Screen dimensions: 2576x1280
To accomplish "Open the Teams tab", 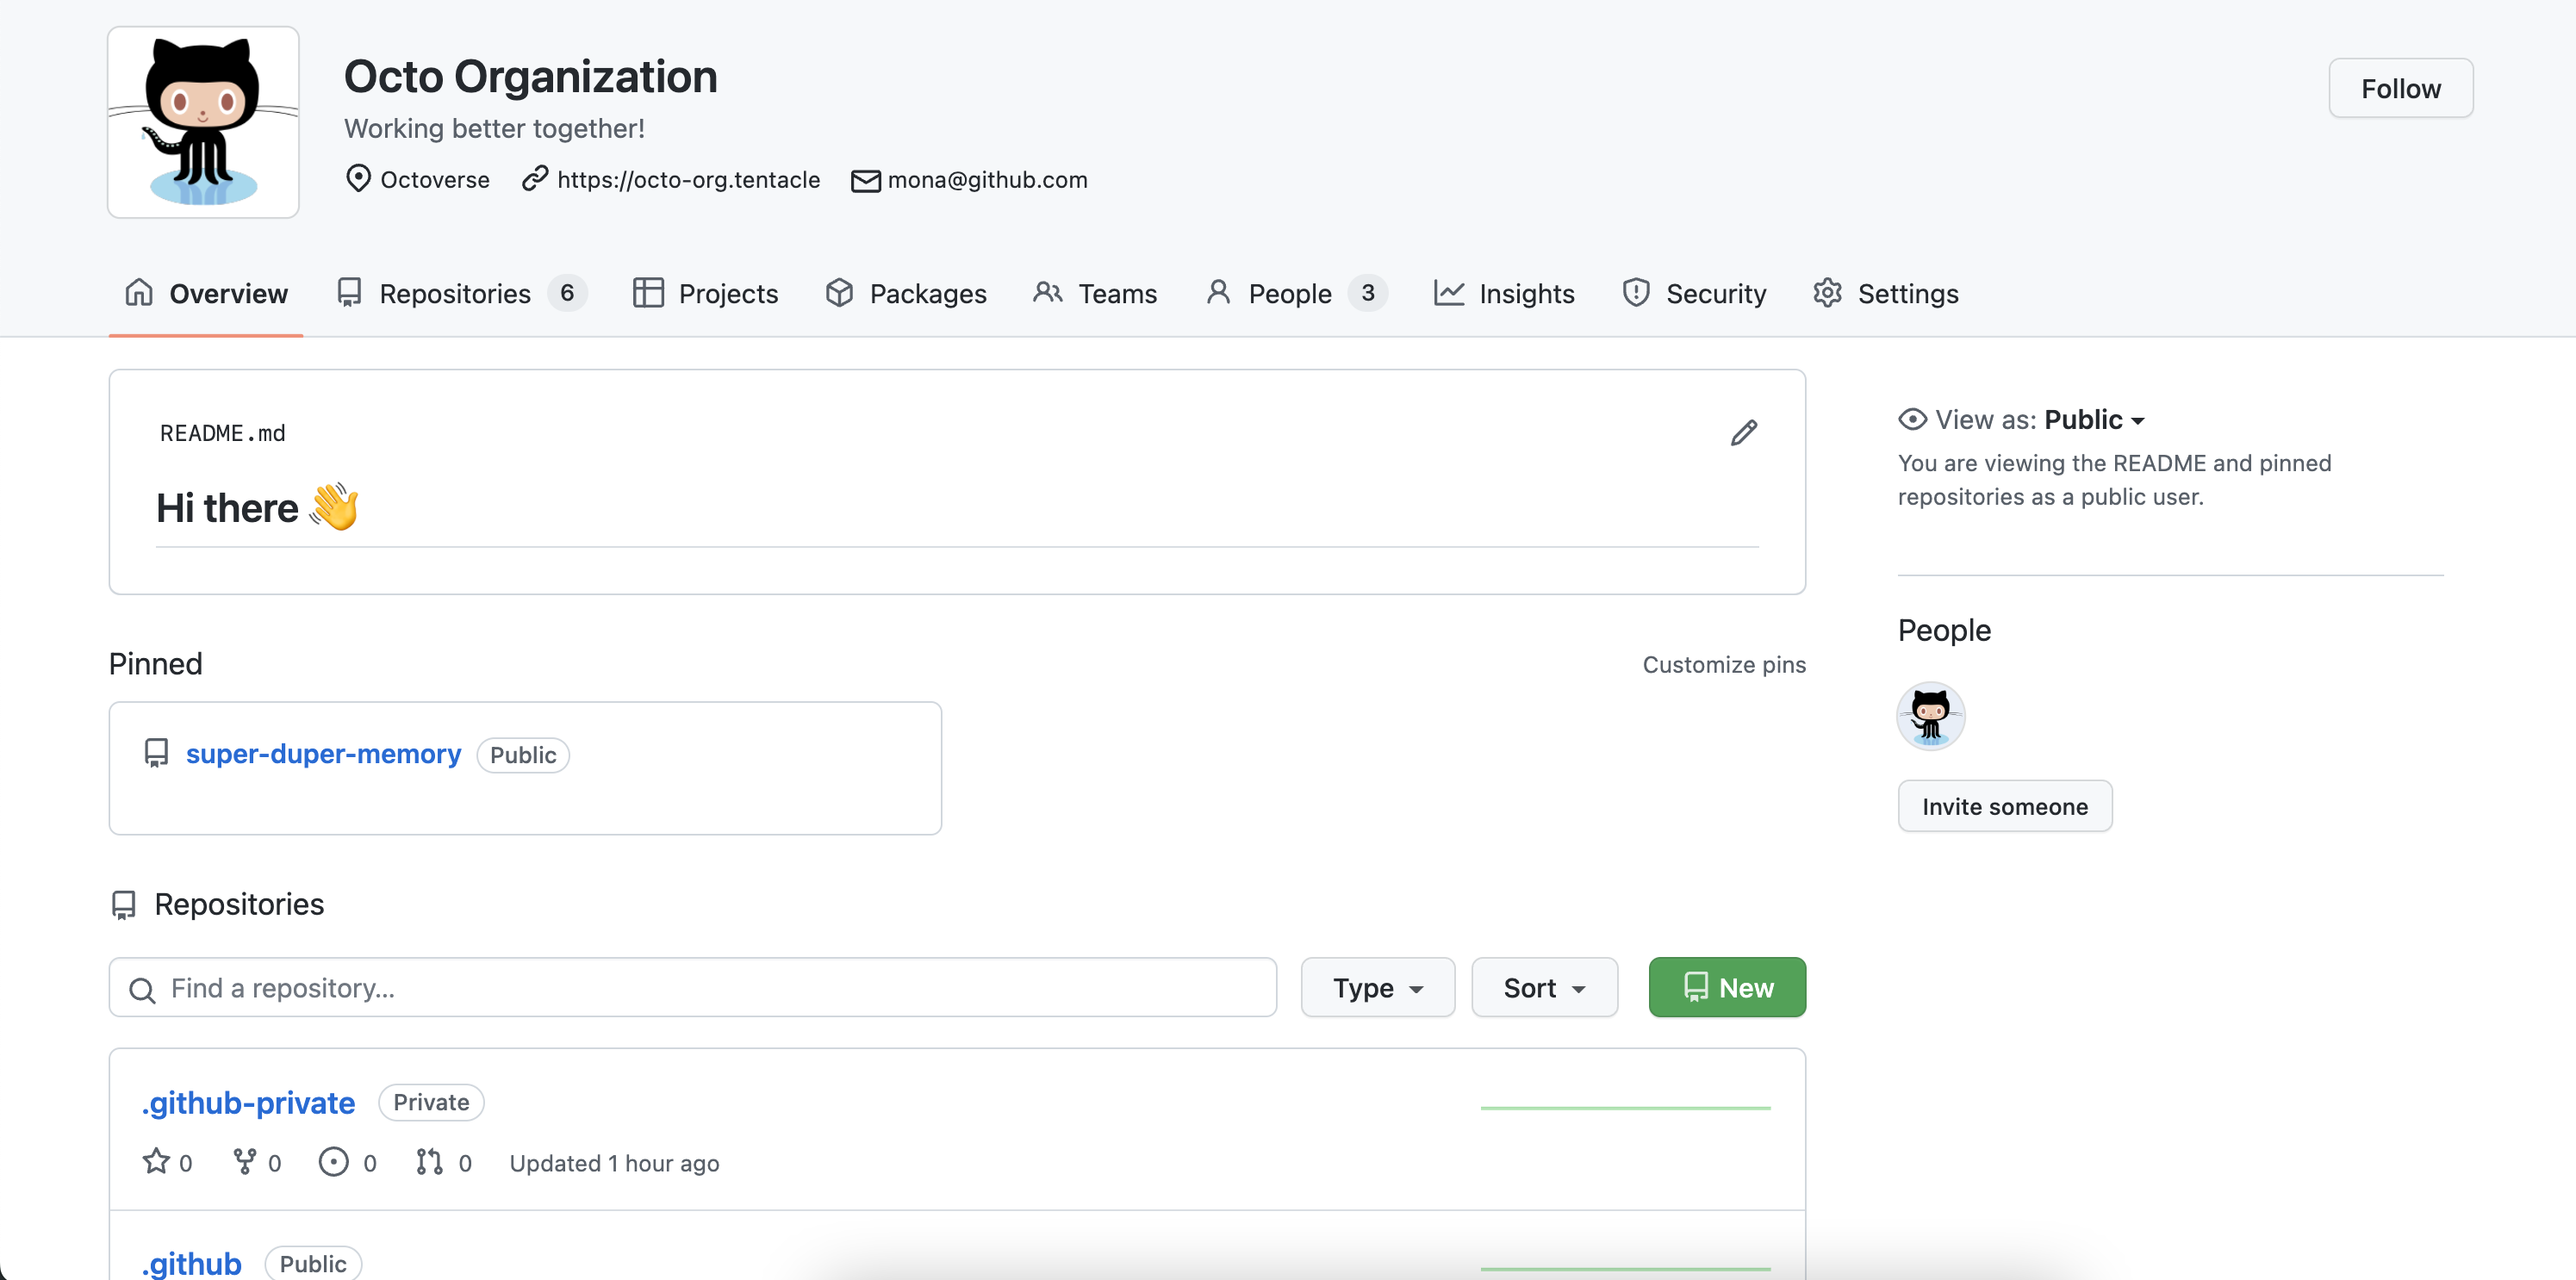I will point(1095,293).
